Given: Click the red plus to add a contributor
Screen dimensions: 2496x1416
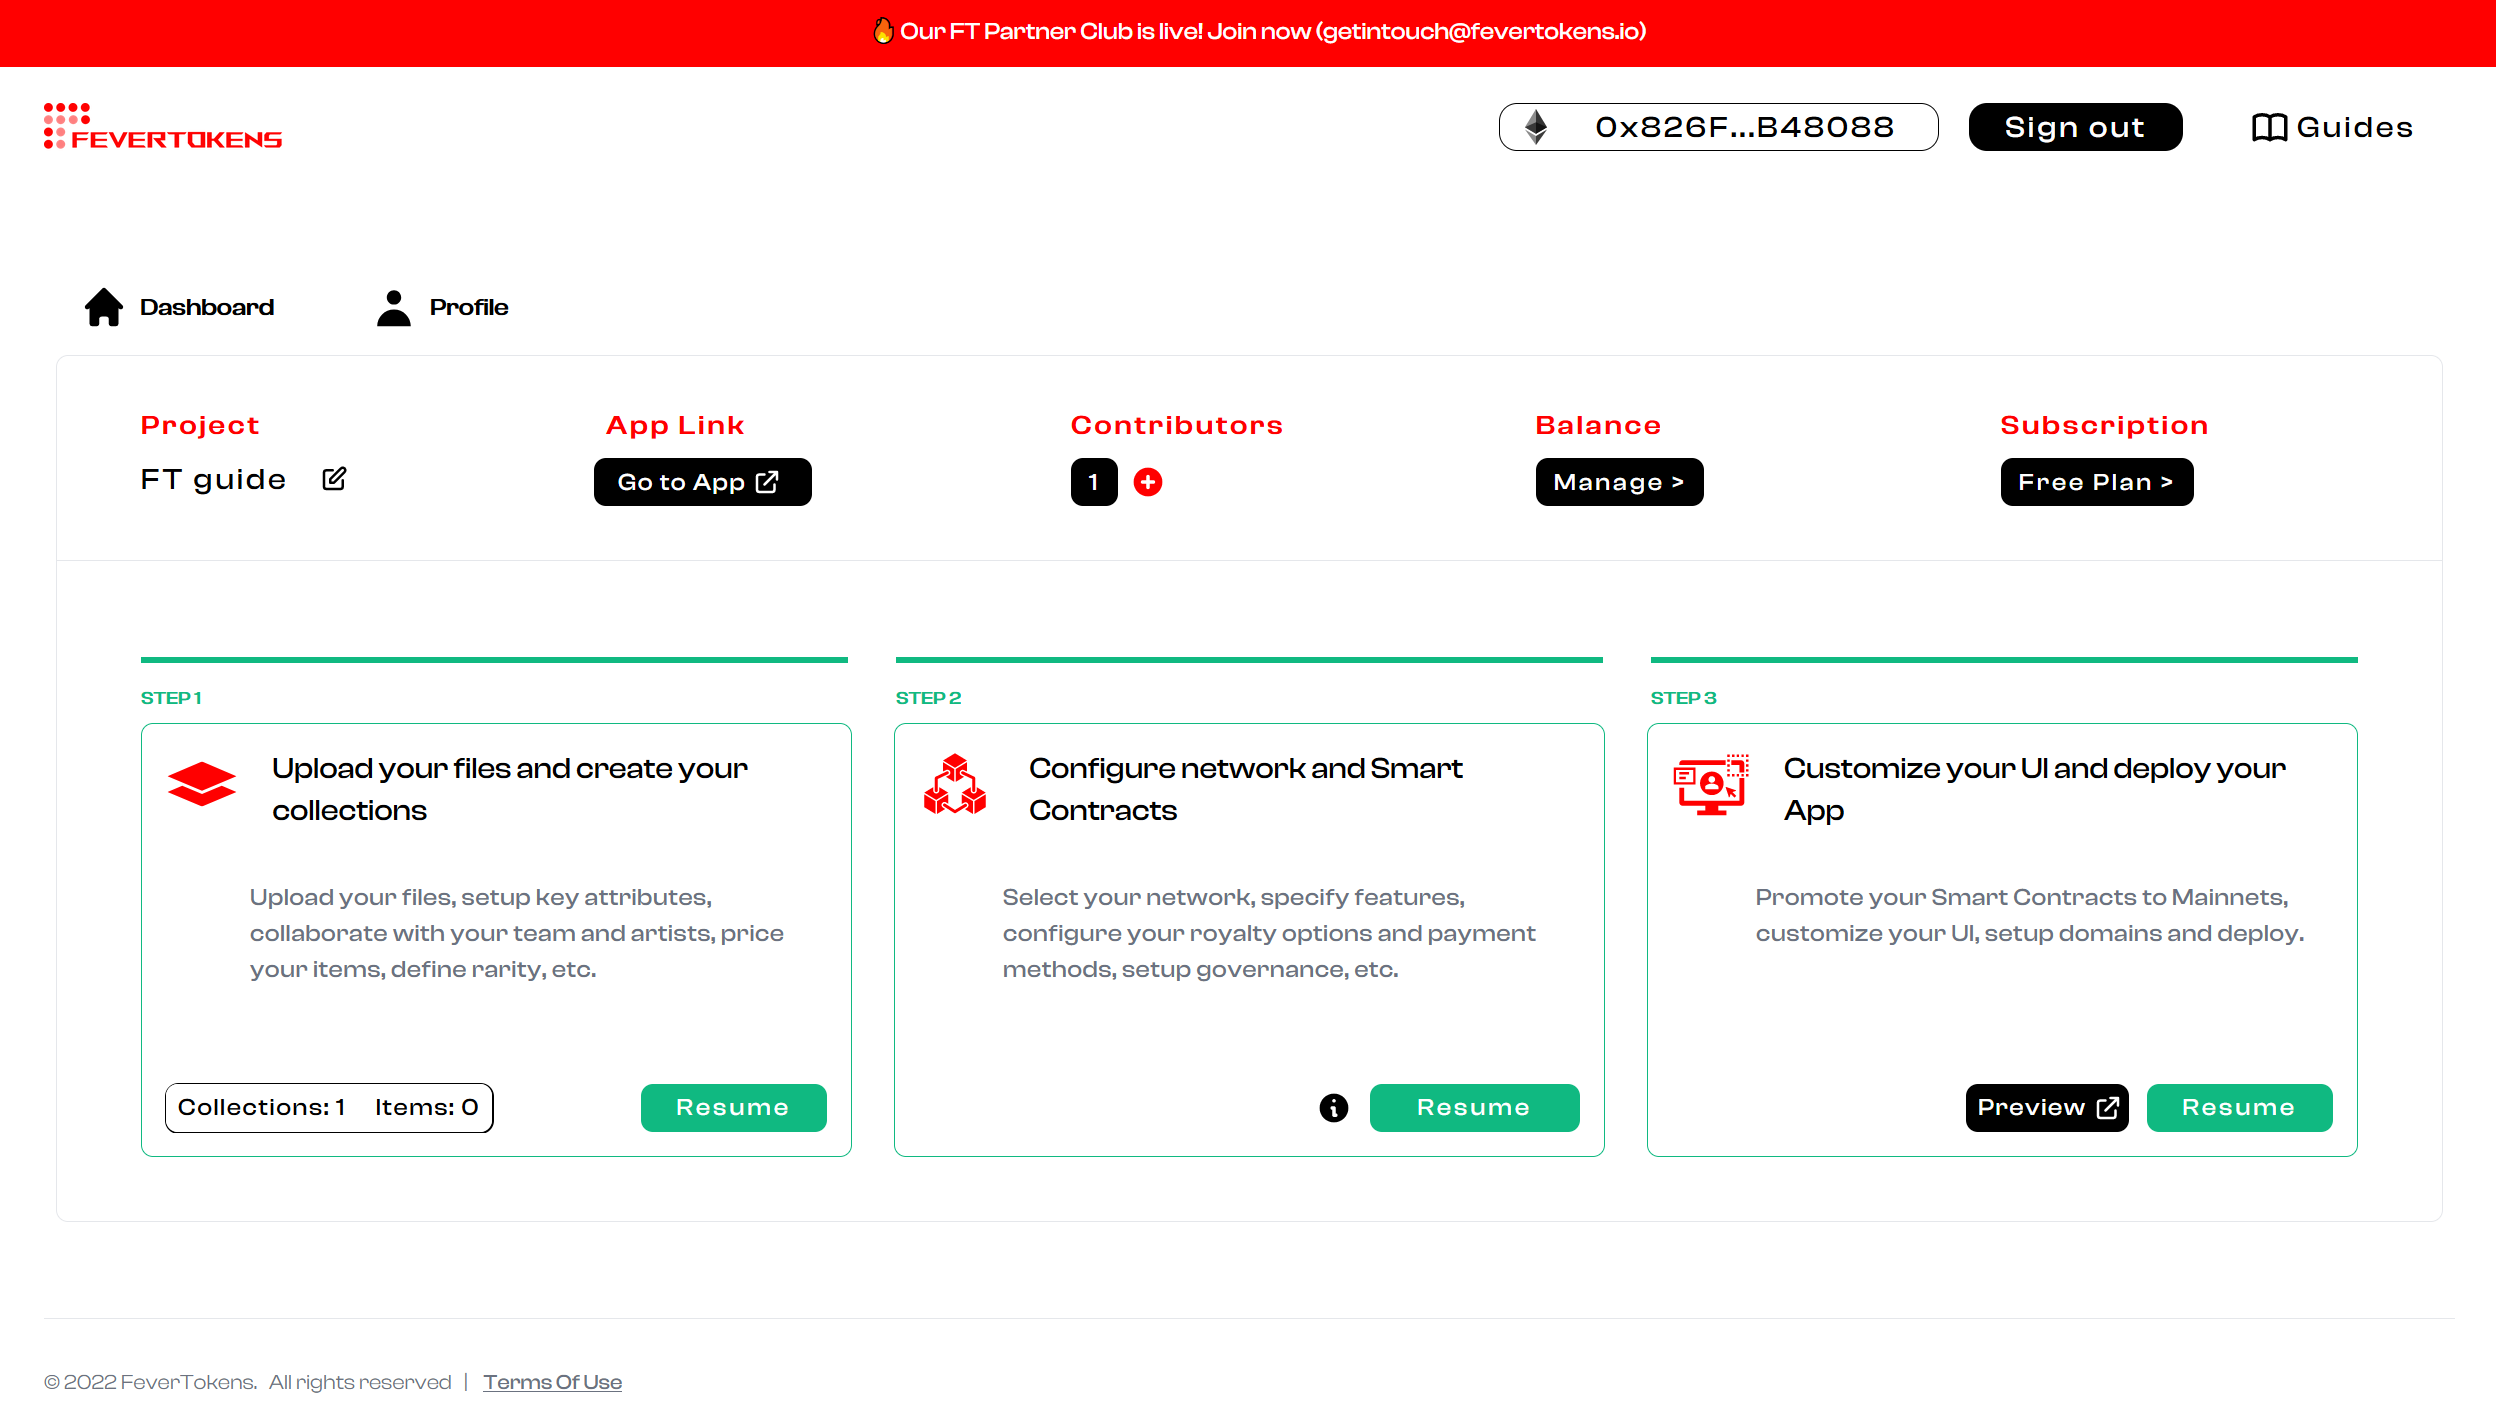Looking at the screenshot, I should pyautogui.click(x=1148, y=482).
